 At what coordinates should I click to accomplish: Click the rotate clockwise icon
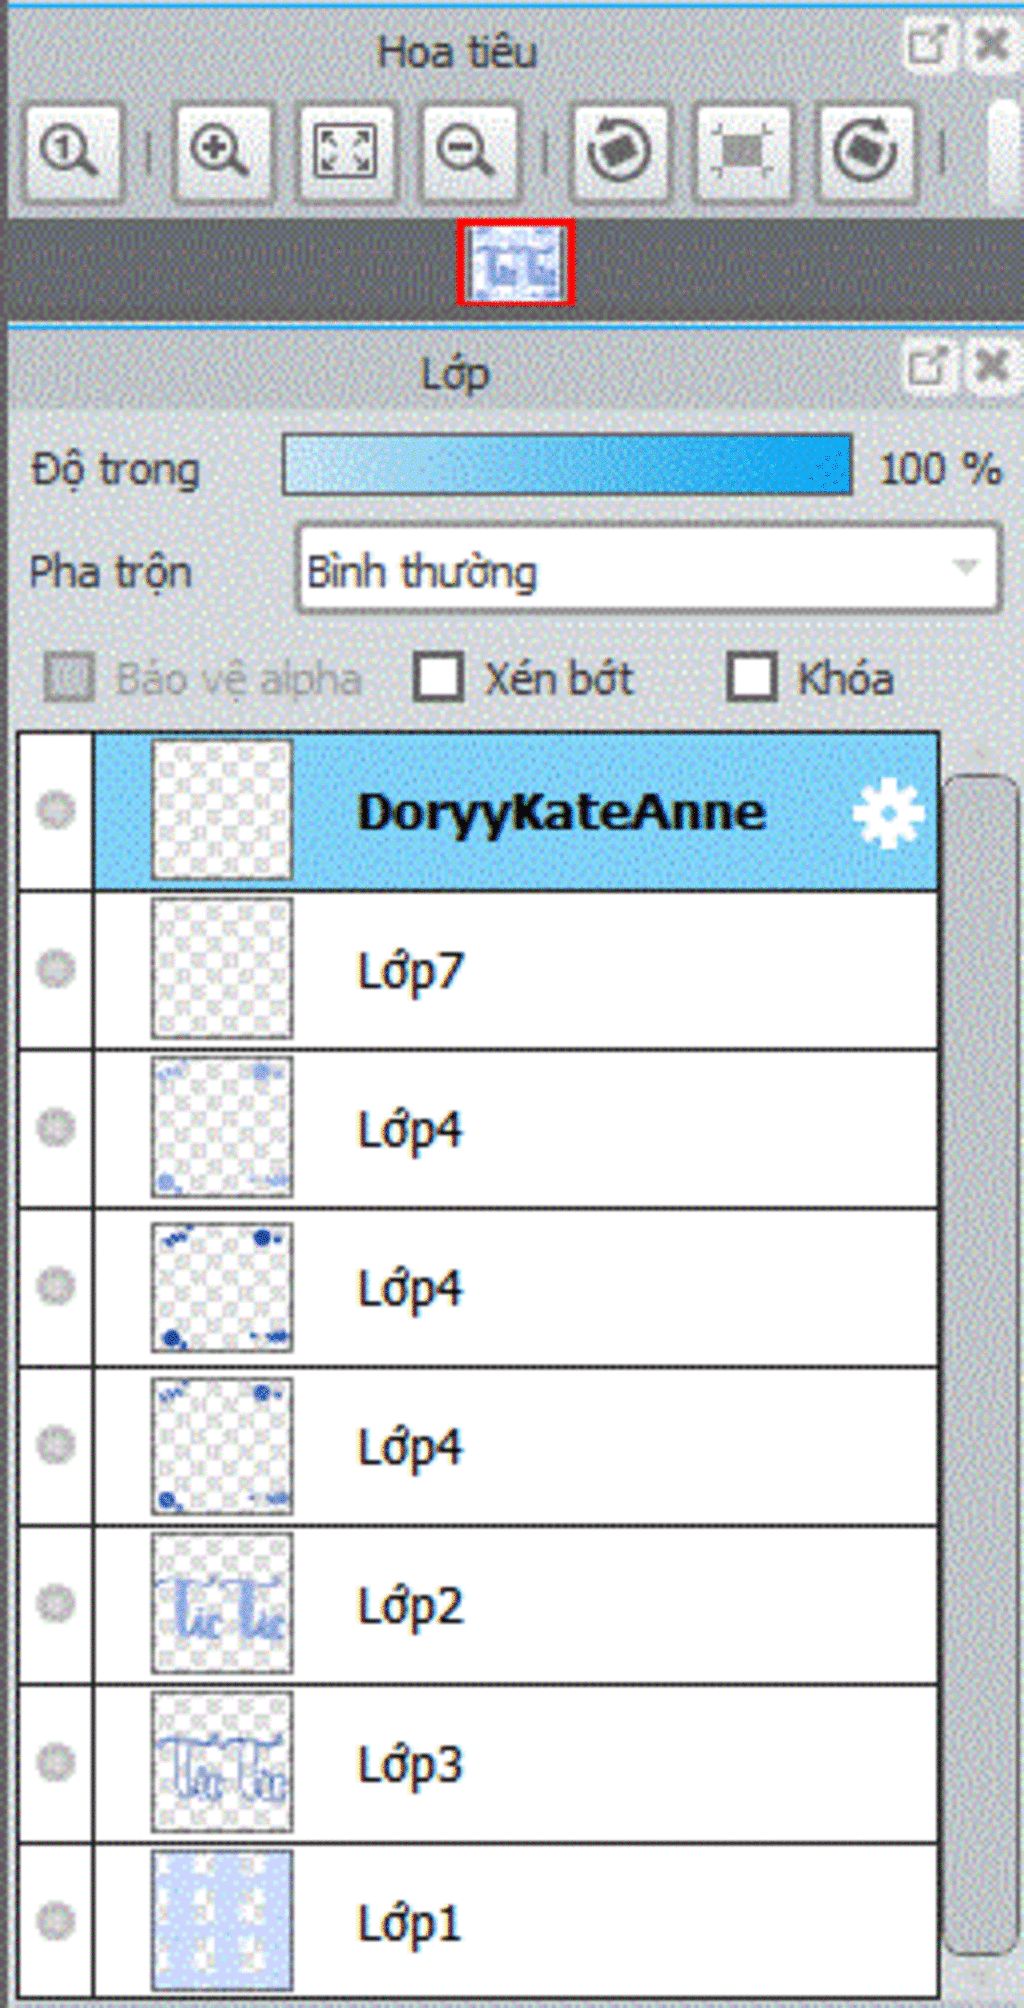[x=866, y=152]
